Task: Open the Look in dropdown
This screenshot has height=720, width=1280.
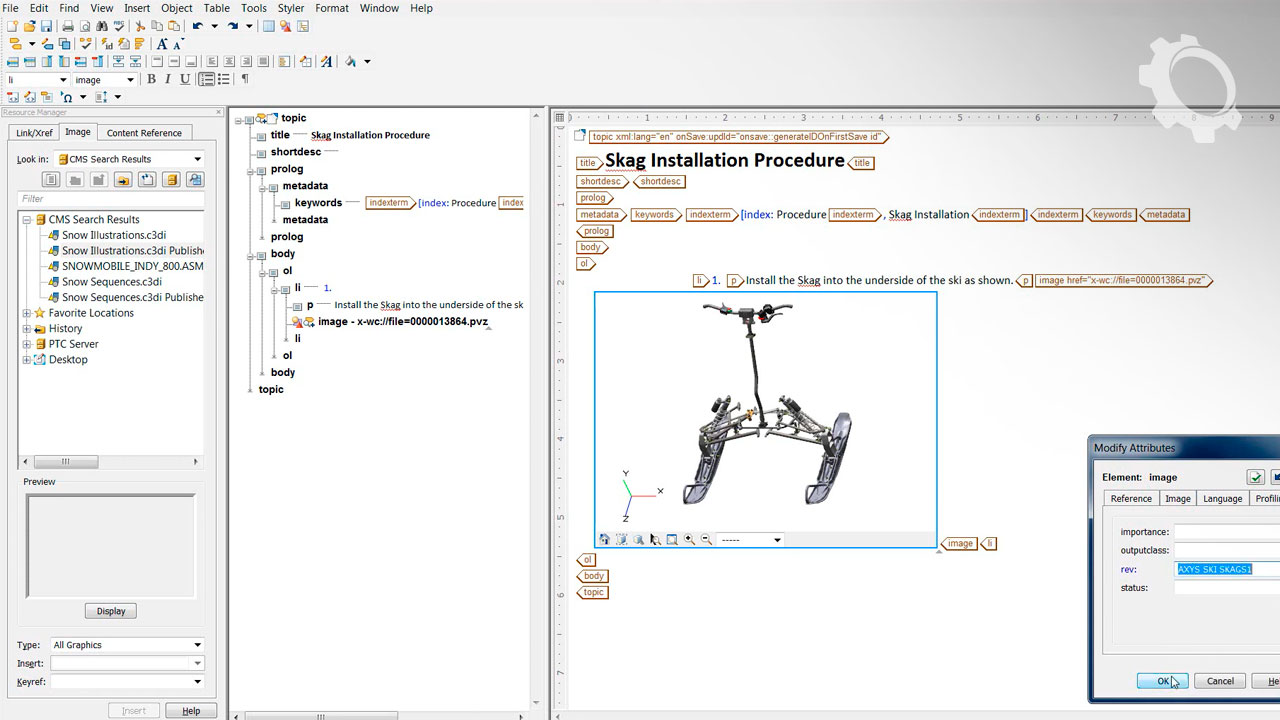Action: [197, 159]
